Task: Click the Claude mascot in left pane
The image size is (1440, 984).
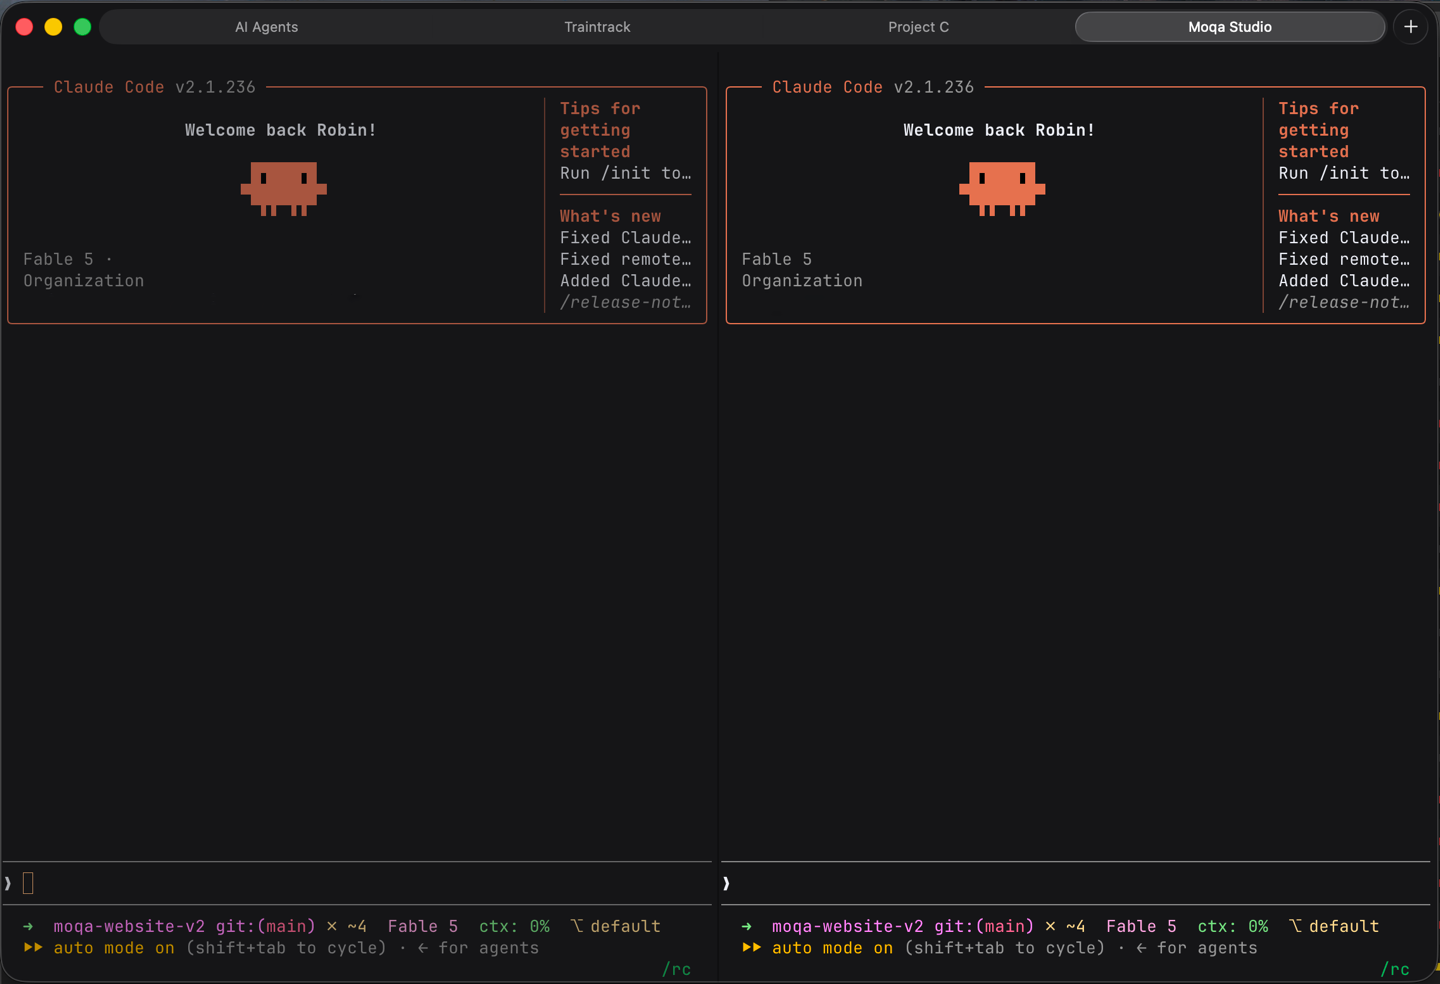Action: [x=283, y=189]
